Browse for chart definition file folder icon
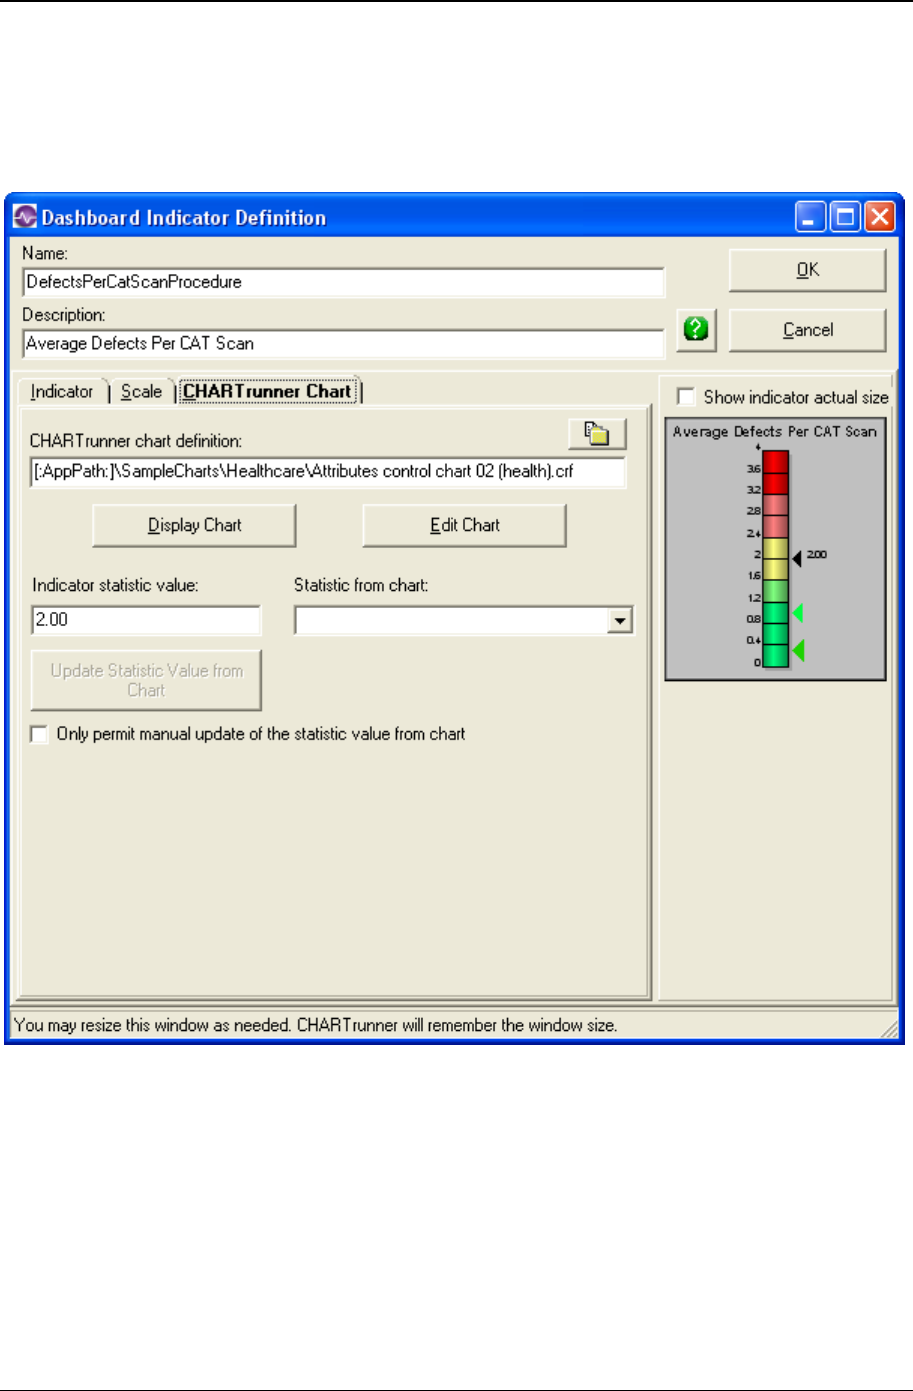This screenshot has width=913, height=1391. 597,434
